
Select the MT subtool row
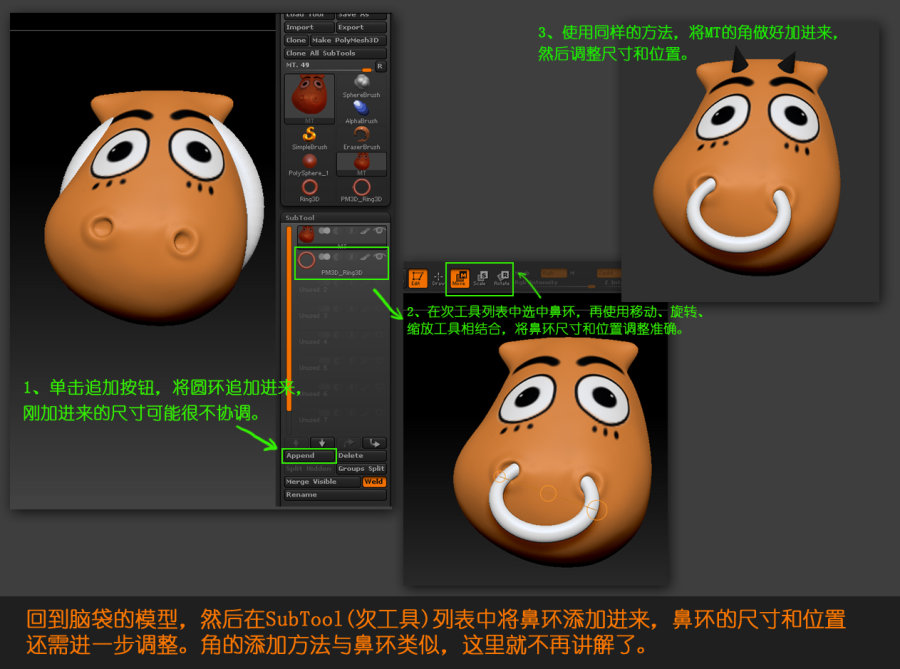pyautogui.click(x=342, y=235)
